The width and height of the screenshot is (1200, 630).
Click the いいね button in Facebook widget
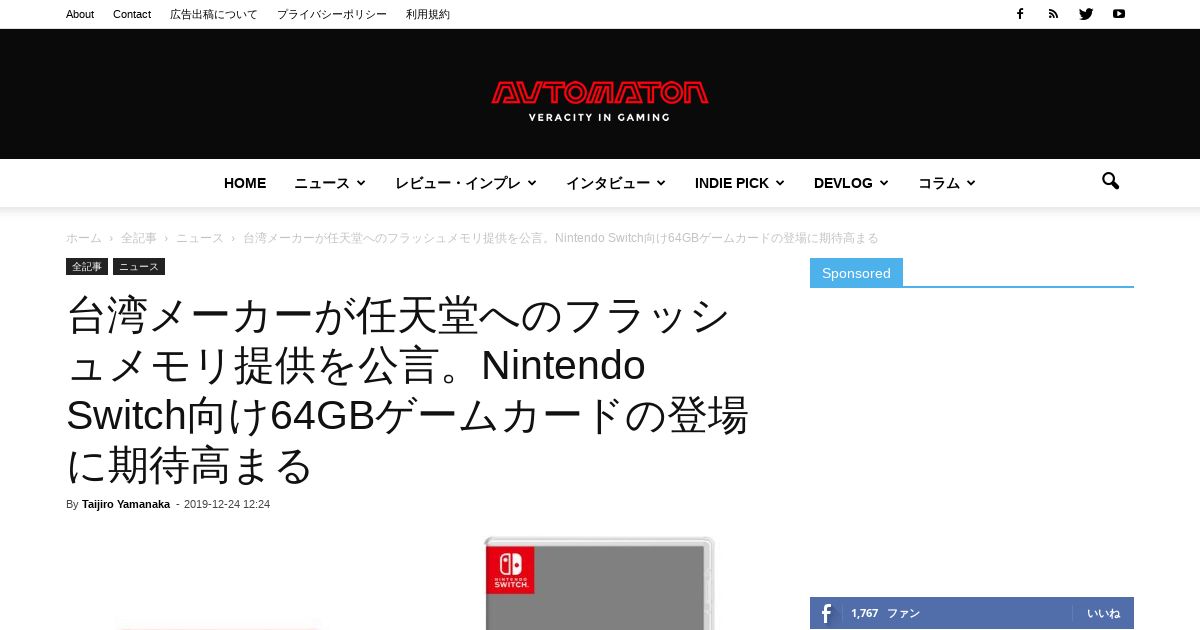[x=1104, y=613]
